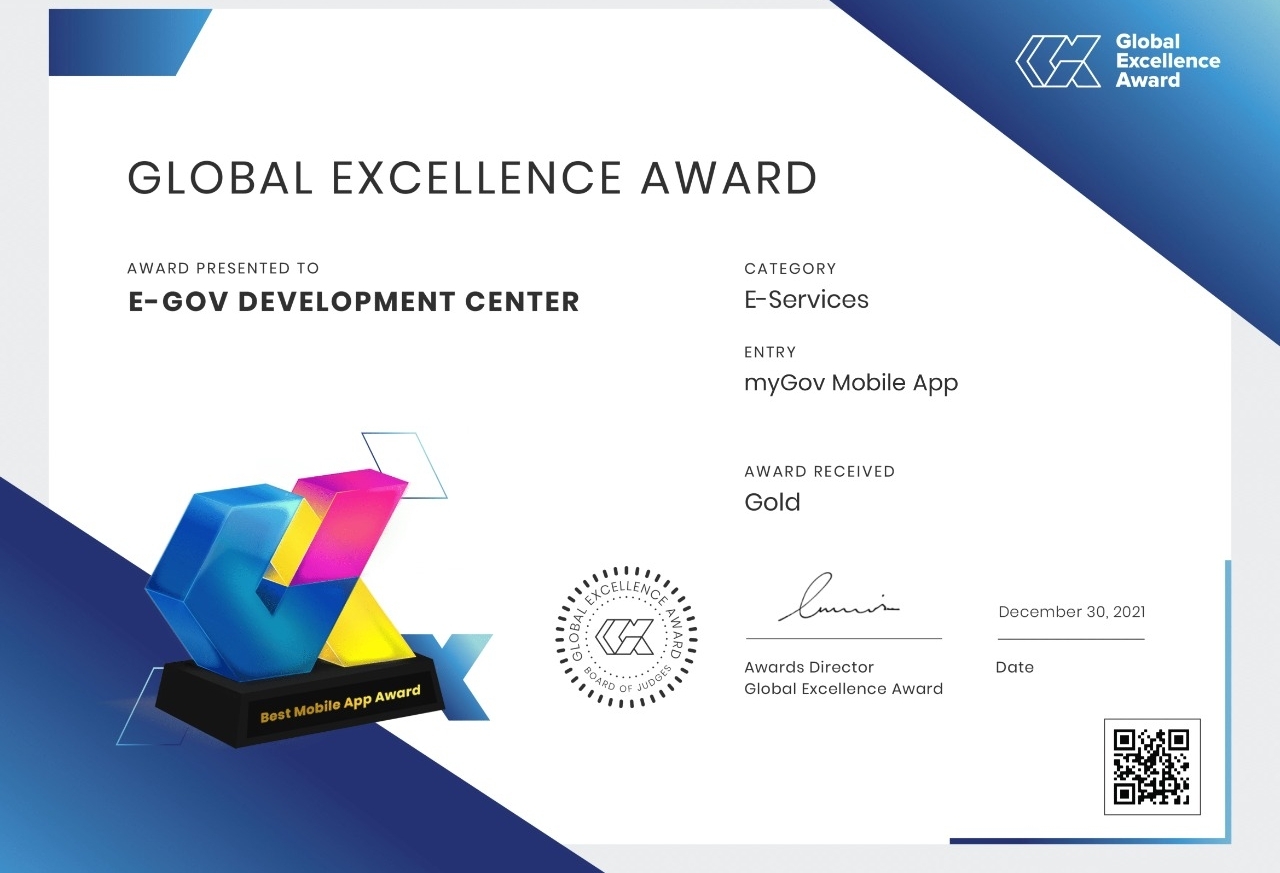Click "Global Excellence Award" under Awards Director

pos(844,688)
